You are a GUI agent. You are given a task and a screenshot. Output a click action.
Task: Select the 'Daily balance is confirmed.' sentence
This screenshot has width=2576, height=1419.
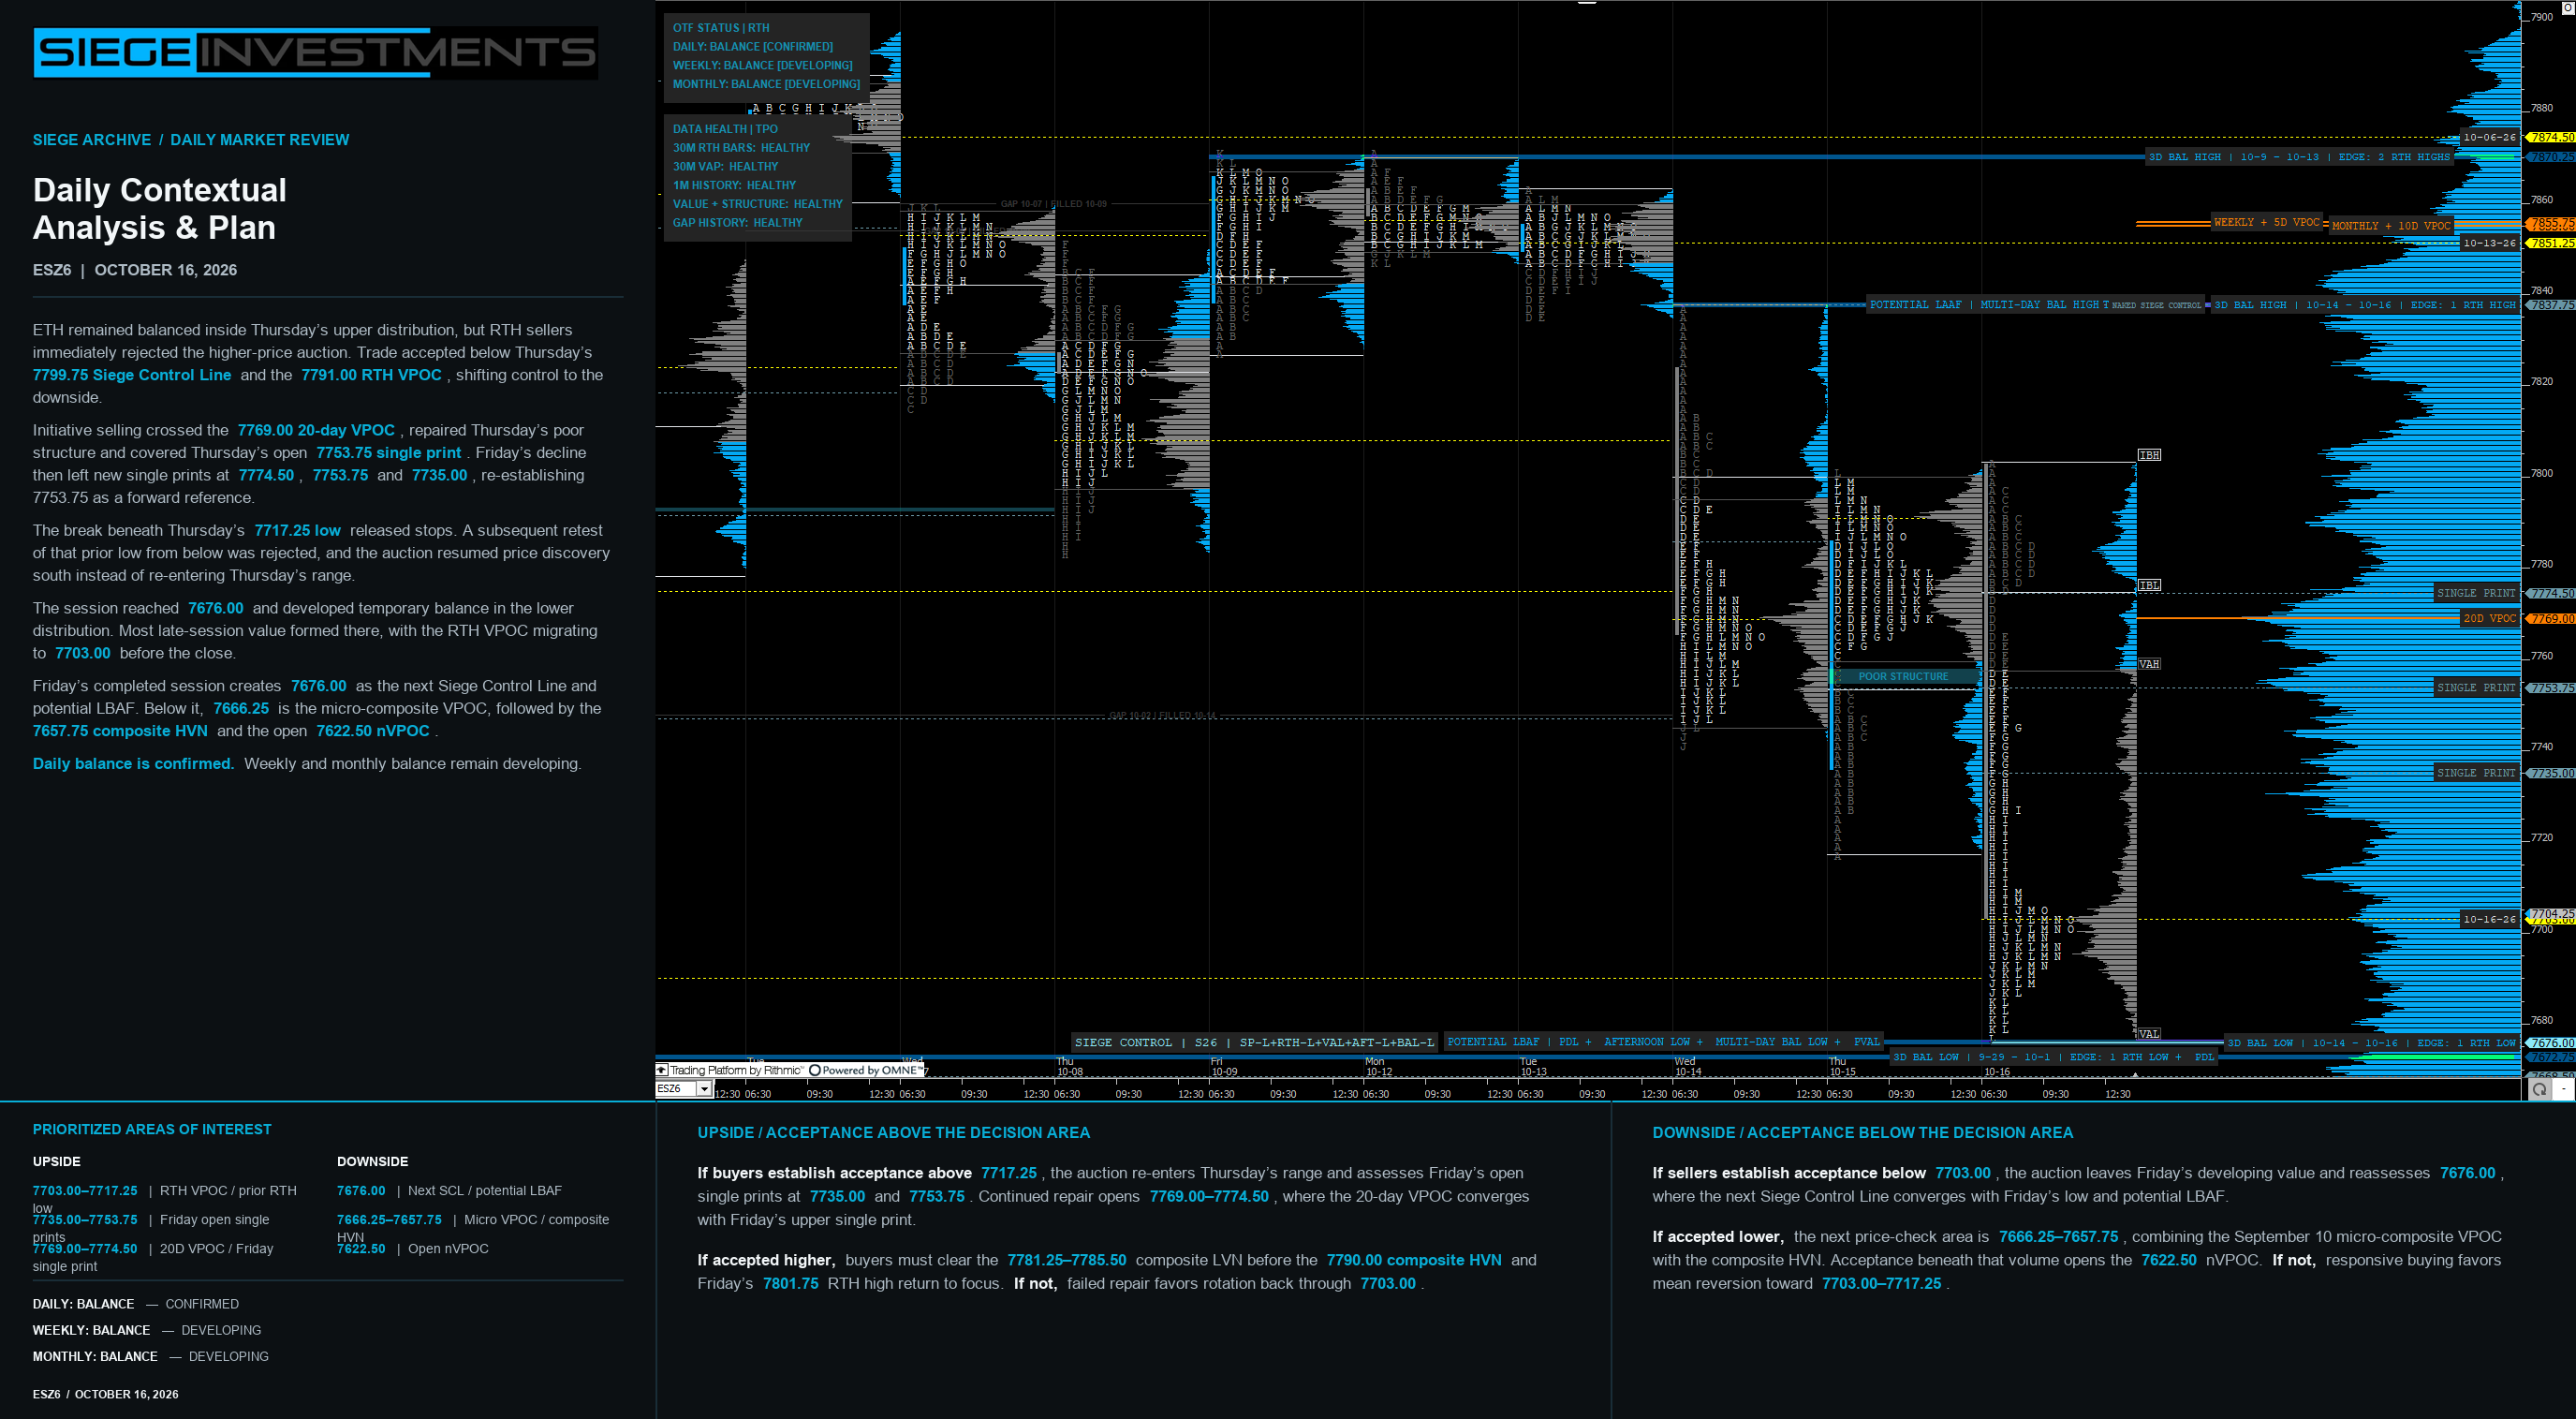(133, 764)
